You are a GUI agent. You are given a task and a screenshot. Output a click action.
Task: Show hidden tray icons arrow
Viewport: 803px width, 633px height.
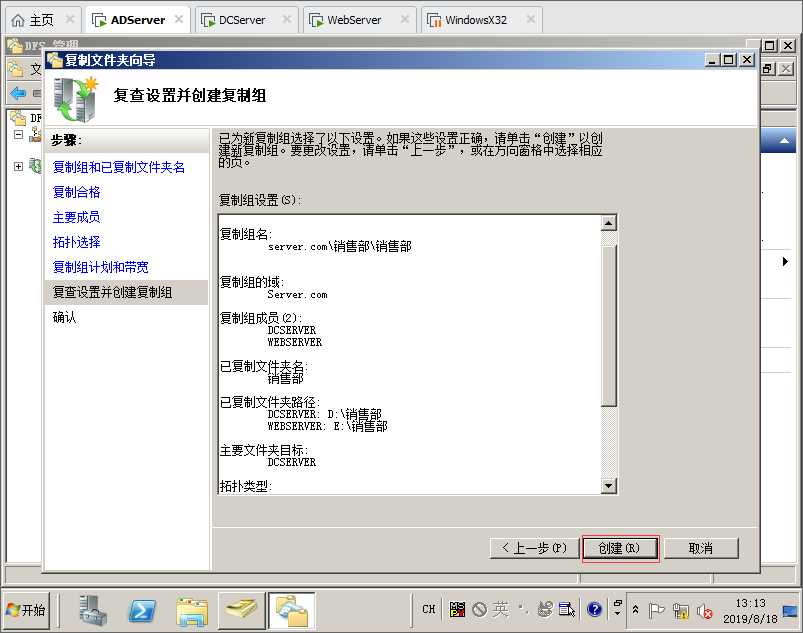[x=636, y=609]
